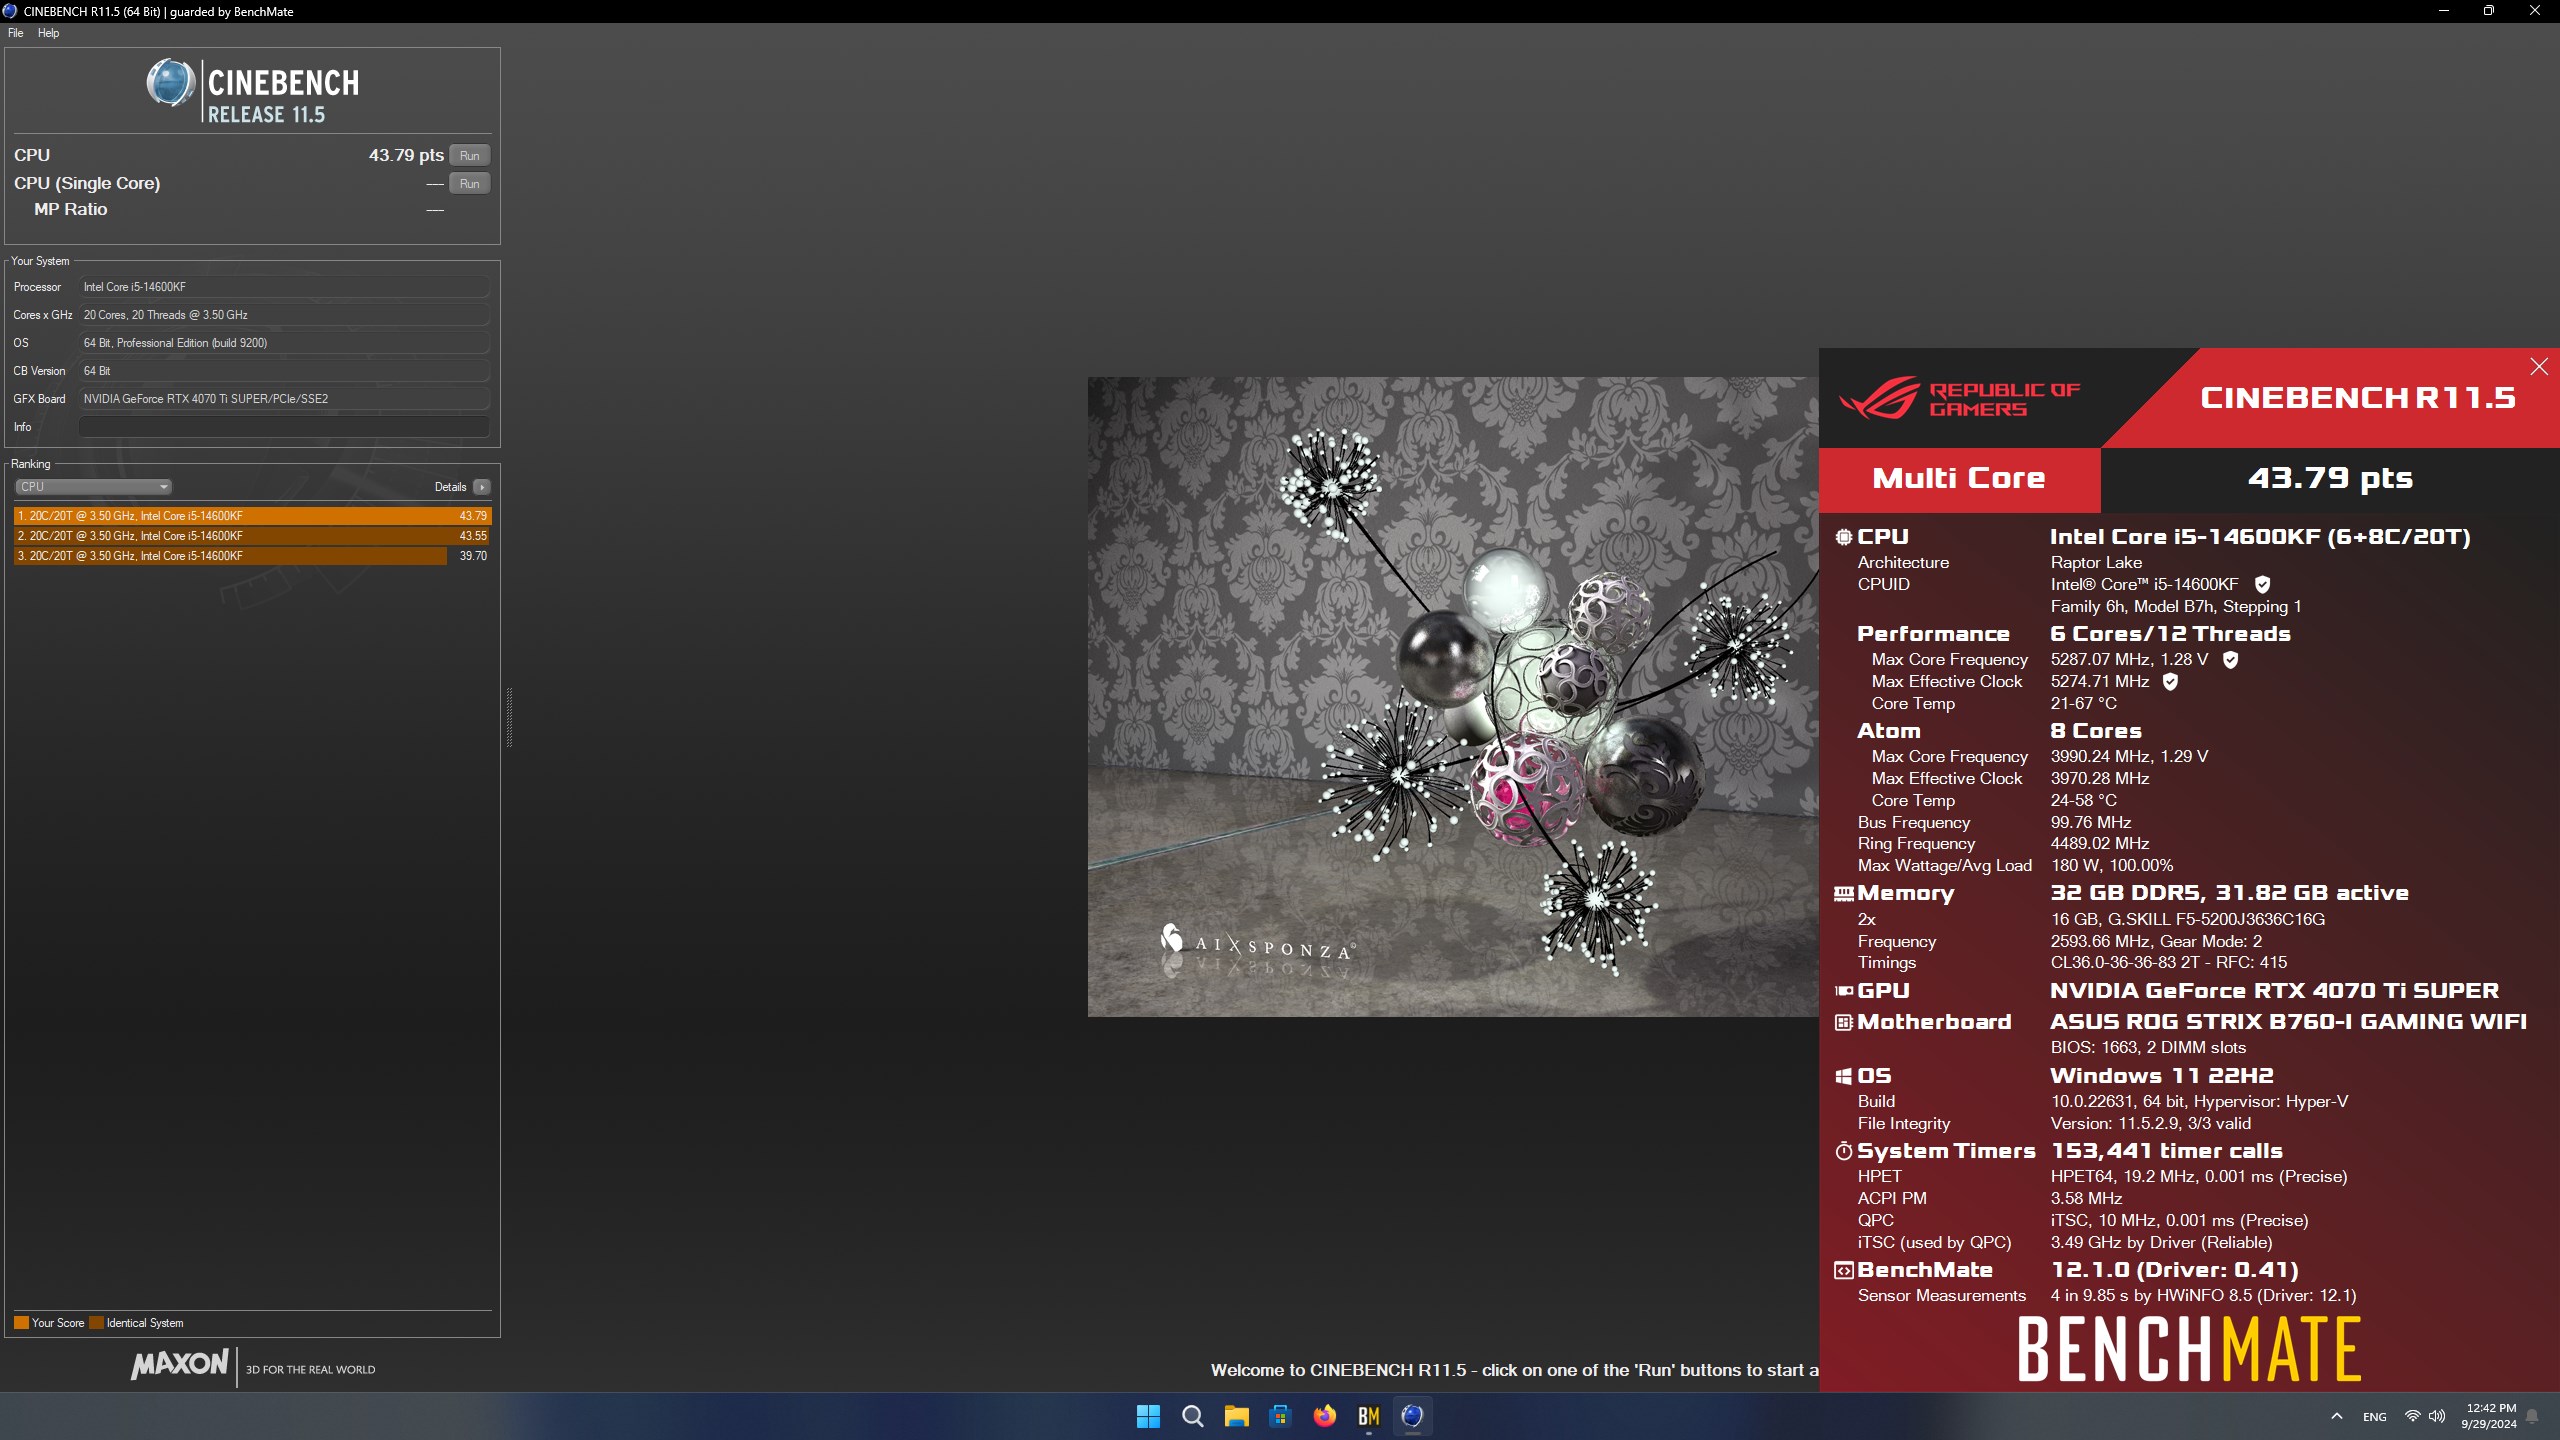Click Ring Frequency value 4489.02 MHz
The width and height of the screenshot is (2560, 1440).
2100,844
